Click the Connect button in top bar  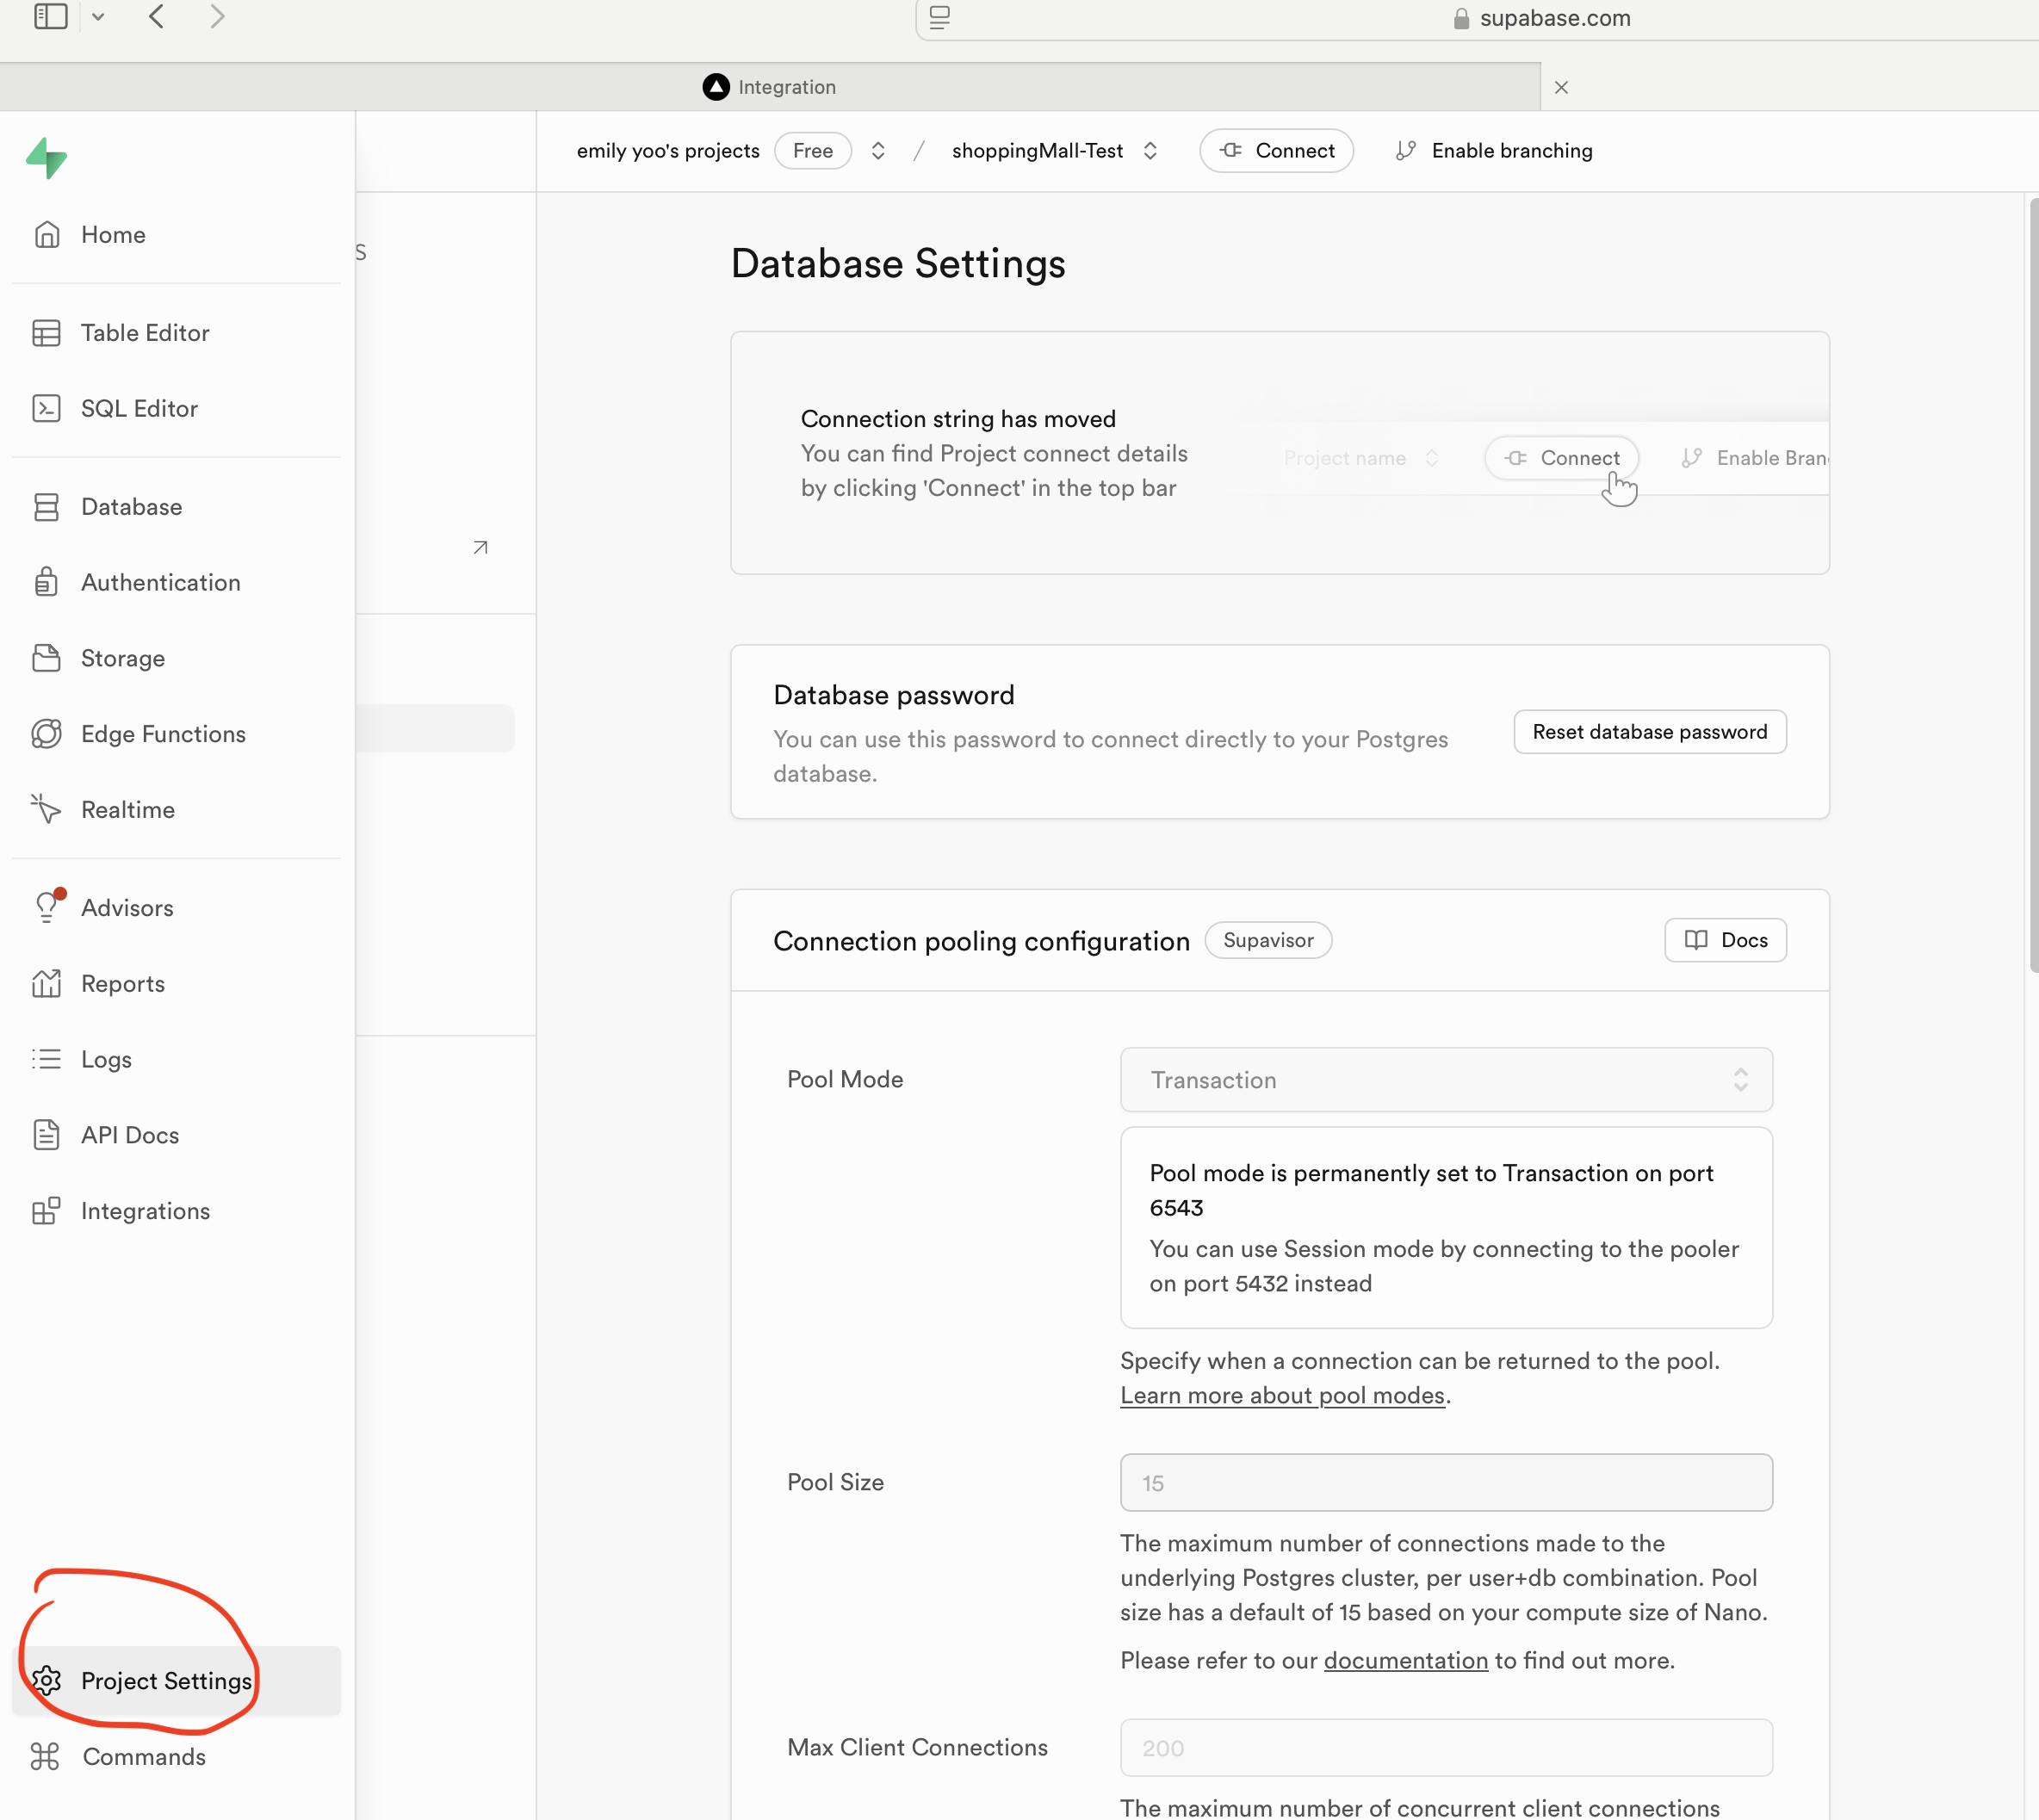coord(1276,151)
